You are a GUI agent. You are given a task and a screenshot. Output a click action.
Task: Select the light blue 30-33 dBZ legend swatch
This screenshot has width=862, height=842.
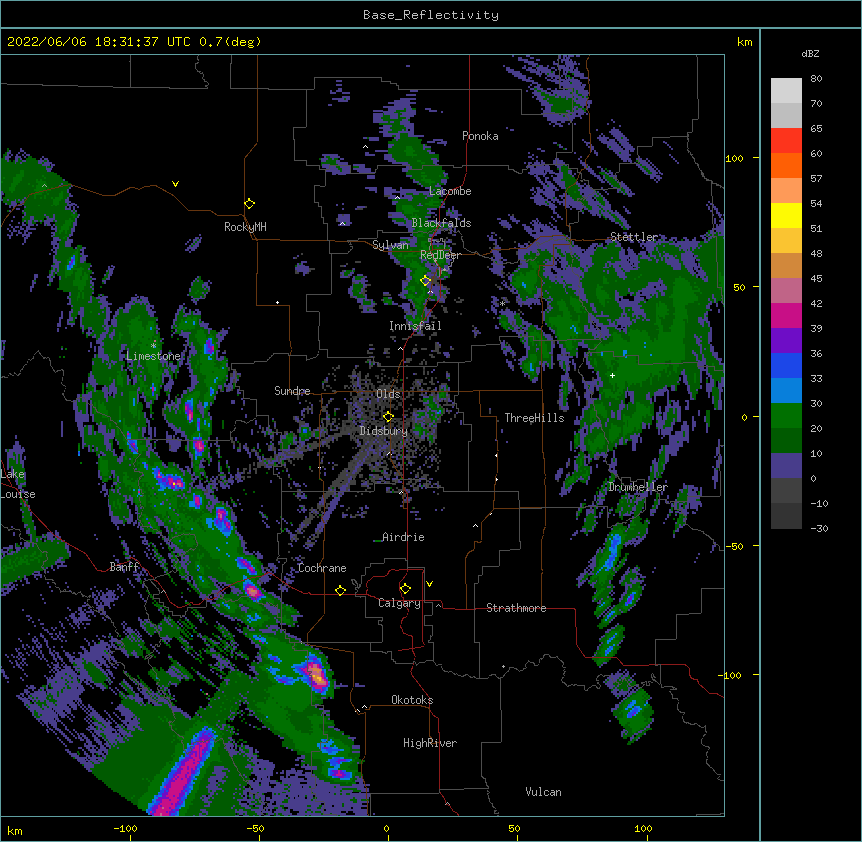pos(786,391)
